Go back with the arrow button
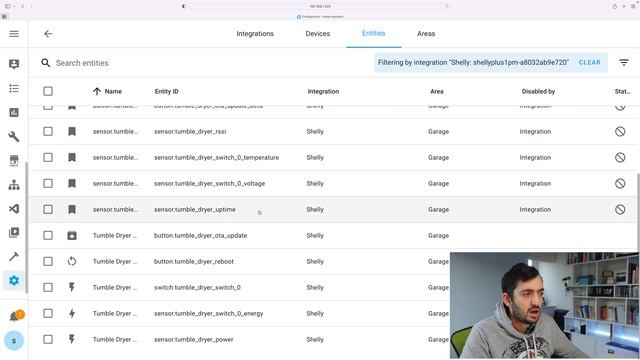Viewport: 640px width, 360px height. click(x=48, y=34)
